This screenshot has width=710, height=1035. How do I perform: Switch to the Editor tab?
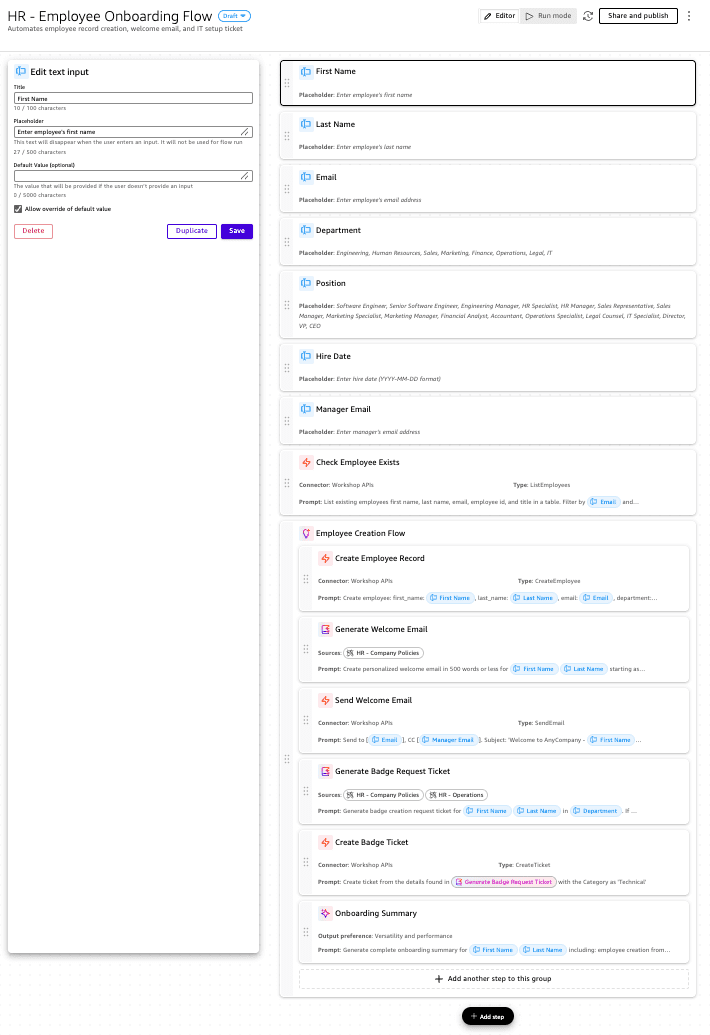[x=500, y=16]
